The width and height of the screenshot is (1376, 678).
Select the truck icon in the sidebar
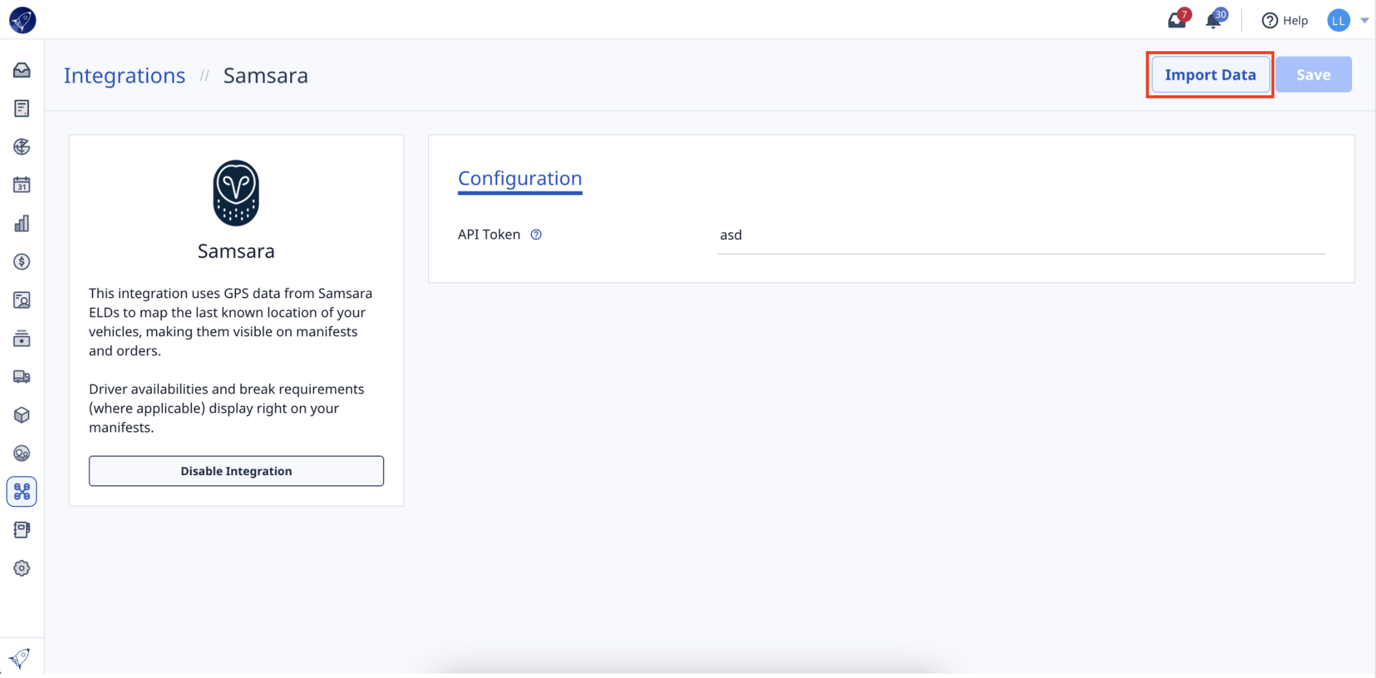[x=21, y=376]
